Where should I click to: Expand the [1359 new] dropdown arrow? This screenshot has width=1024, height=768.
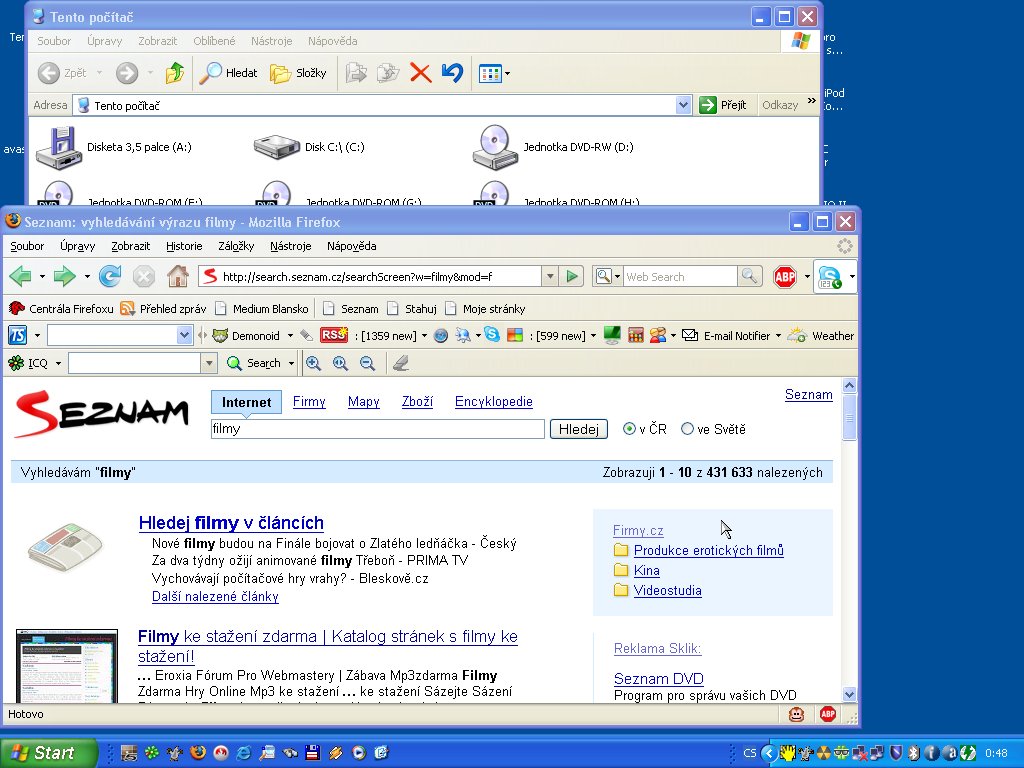(x=424, y=336)
